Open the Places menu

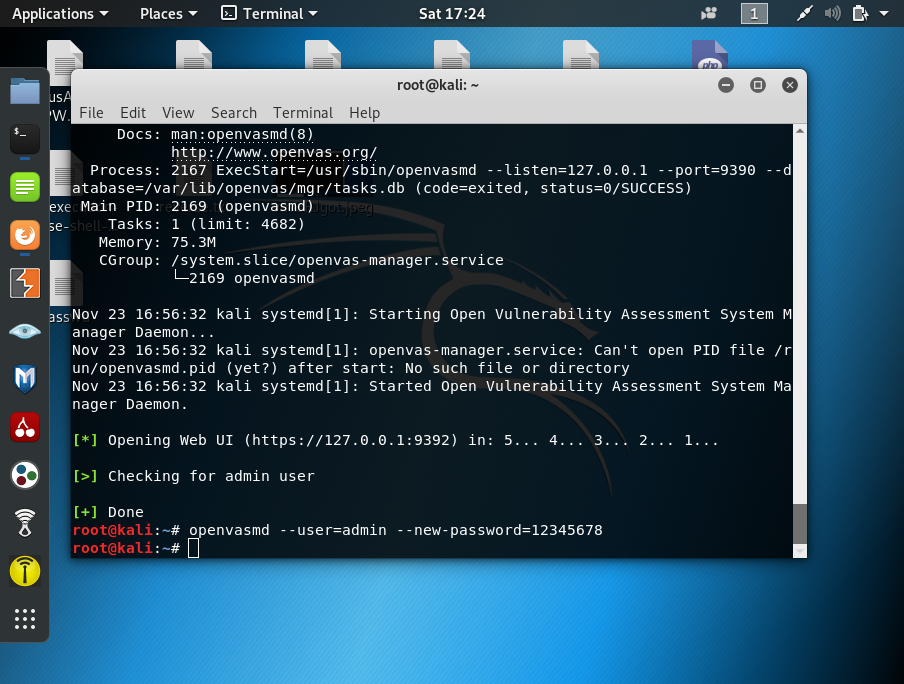coord(168,13)
